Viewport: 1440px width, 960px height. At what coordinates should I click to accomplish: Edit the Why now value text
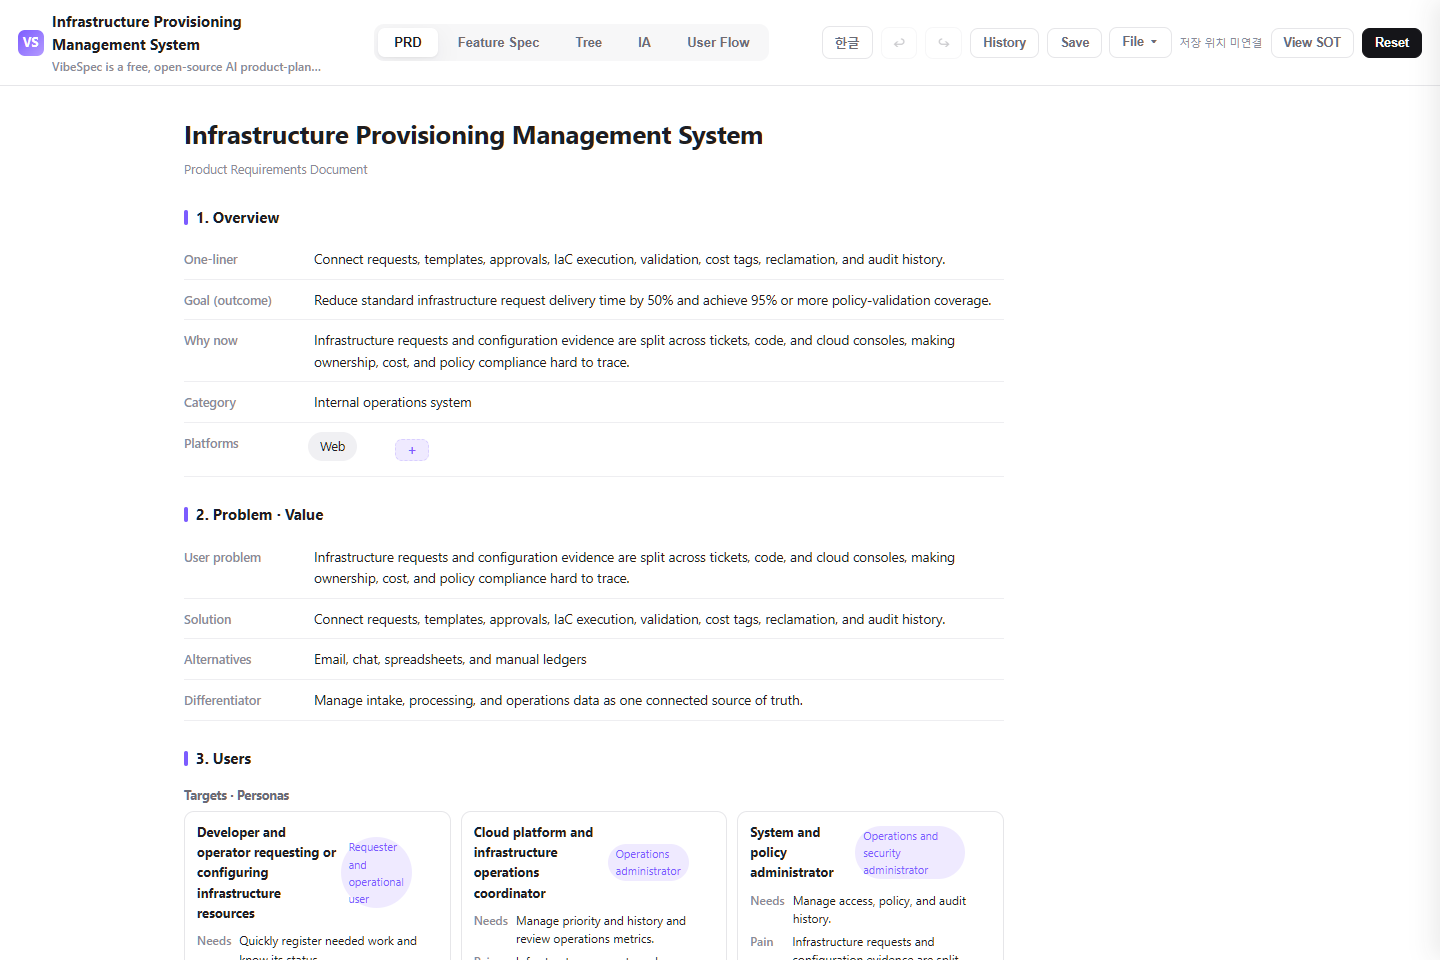pyautogui.click(x=634, y=352)
